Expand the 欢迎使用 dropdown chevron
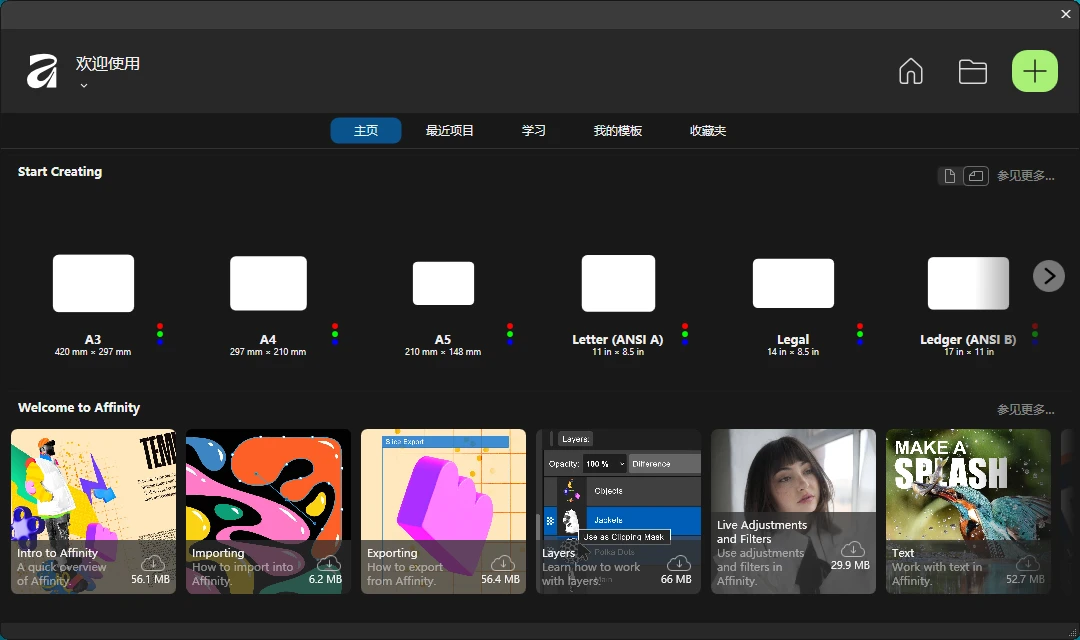1080x640 pixels. click(83, 85)
